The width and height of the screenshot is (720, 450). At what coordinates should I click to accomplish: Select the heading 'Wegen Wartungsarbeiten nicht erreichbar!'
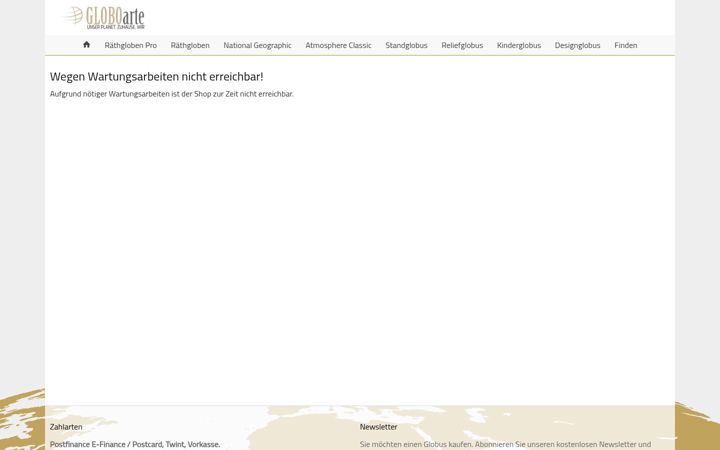point(157,77)
